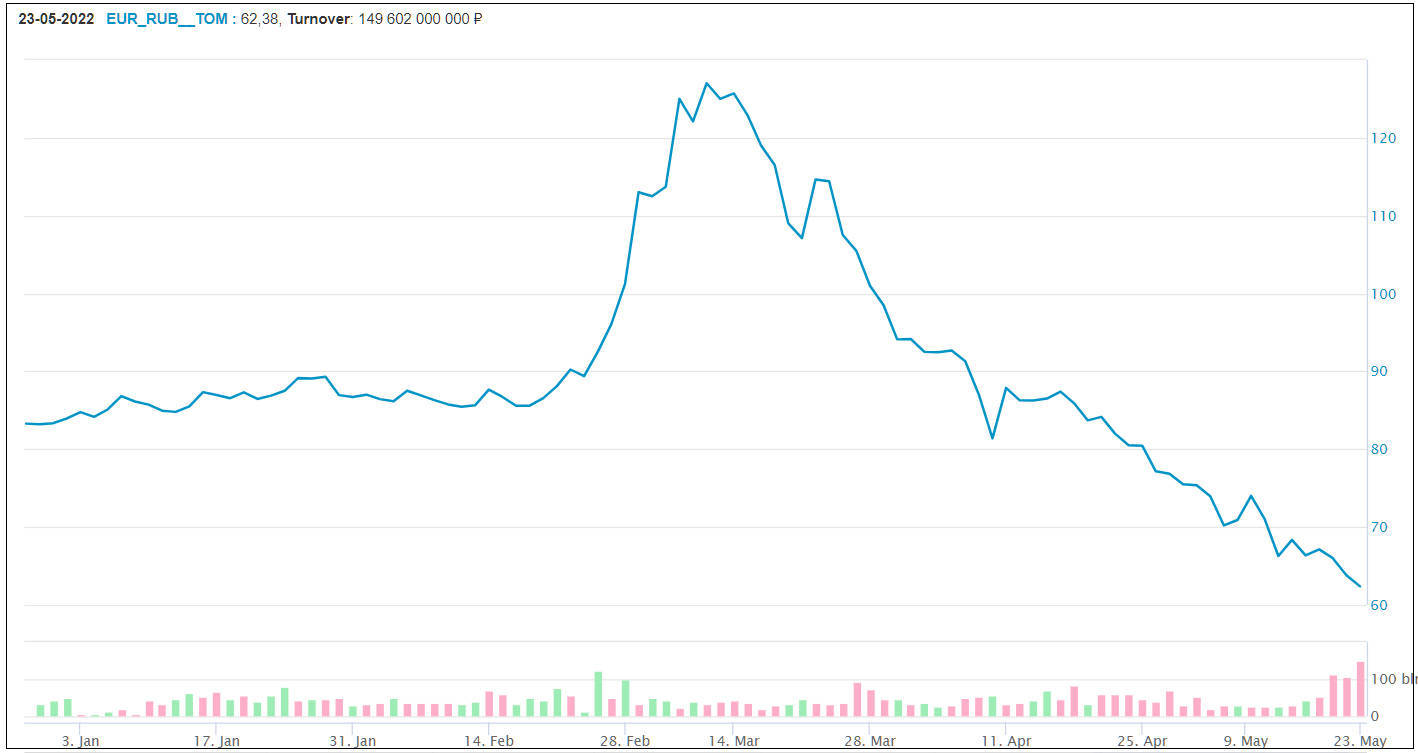Click the last pink turnover bar at right
This screenshot has width=1418, height=753.
point(1360,689)
